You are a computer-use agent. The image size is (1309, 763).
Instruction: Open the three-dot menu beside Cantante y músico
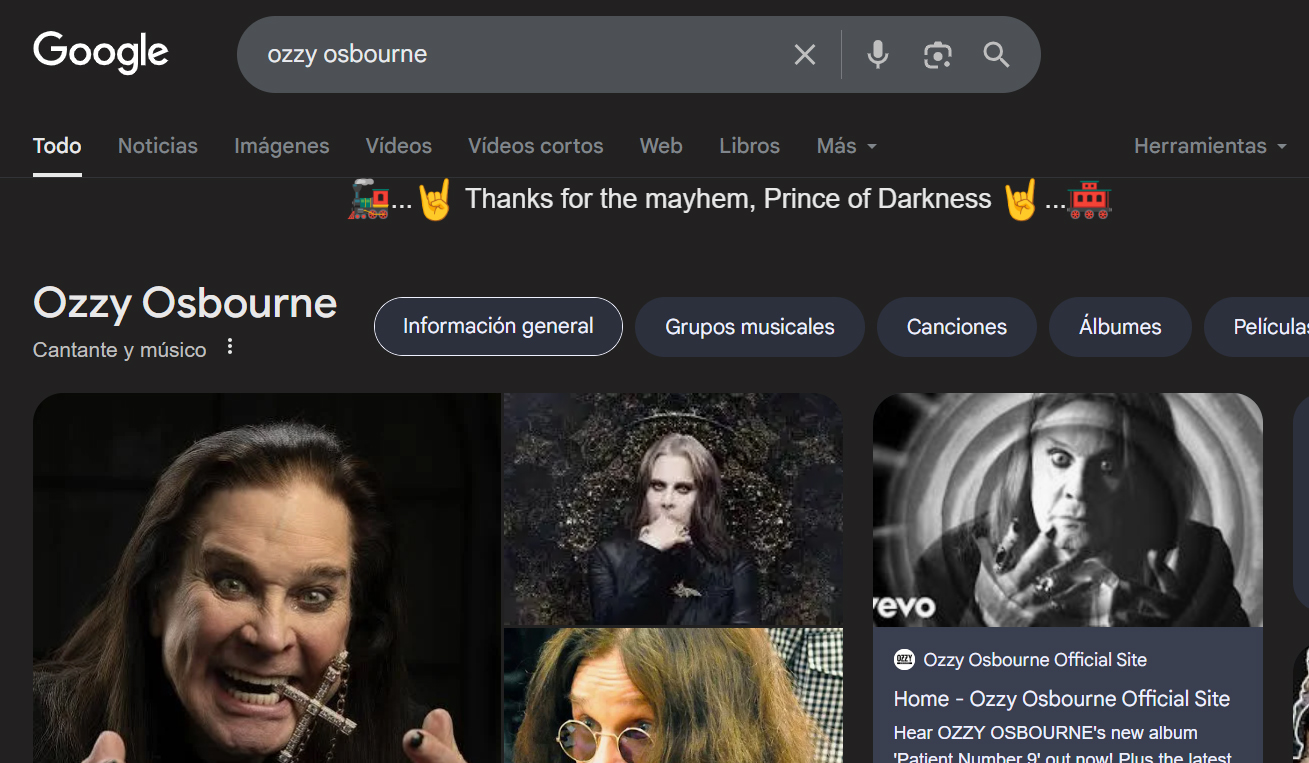(230, 347)
